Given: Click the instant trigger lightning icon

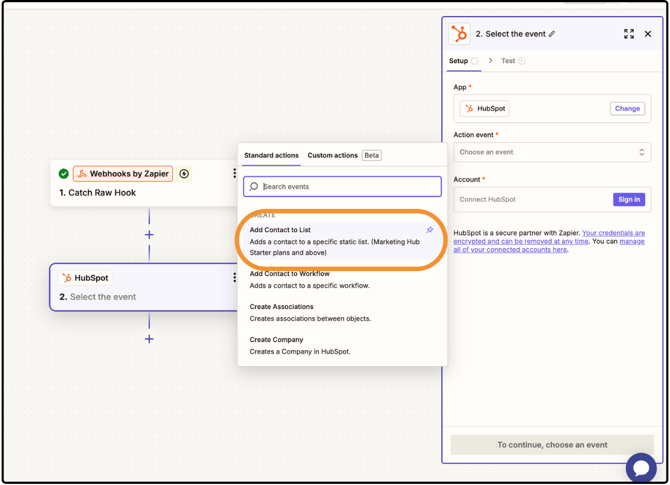Looking at the screenshot, I should (x=184, y=173).
